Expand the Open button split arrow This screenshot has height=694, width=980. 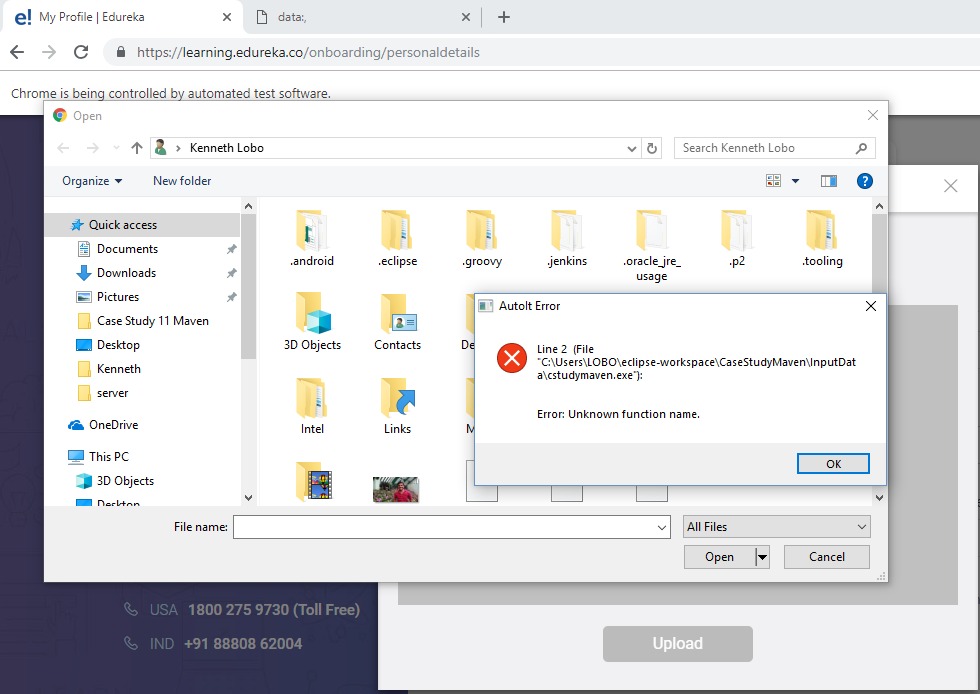click(762, 556)
